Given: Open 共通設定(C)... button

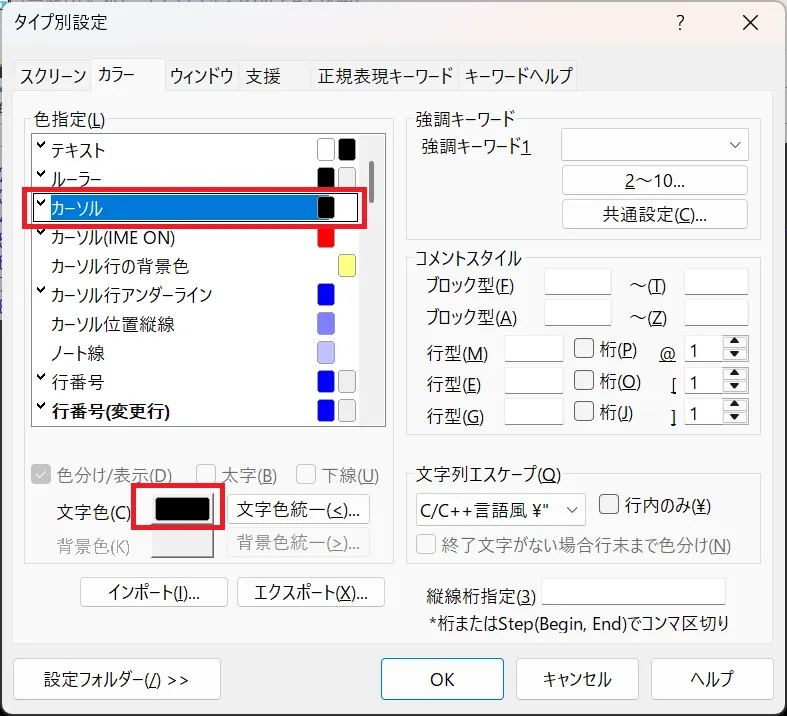Looking at the screenshot, I should pos(654,214).
